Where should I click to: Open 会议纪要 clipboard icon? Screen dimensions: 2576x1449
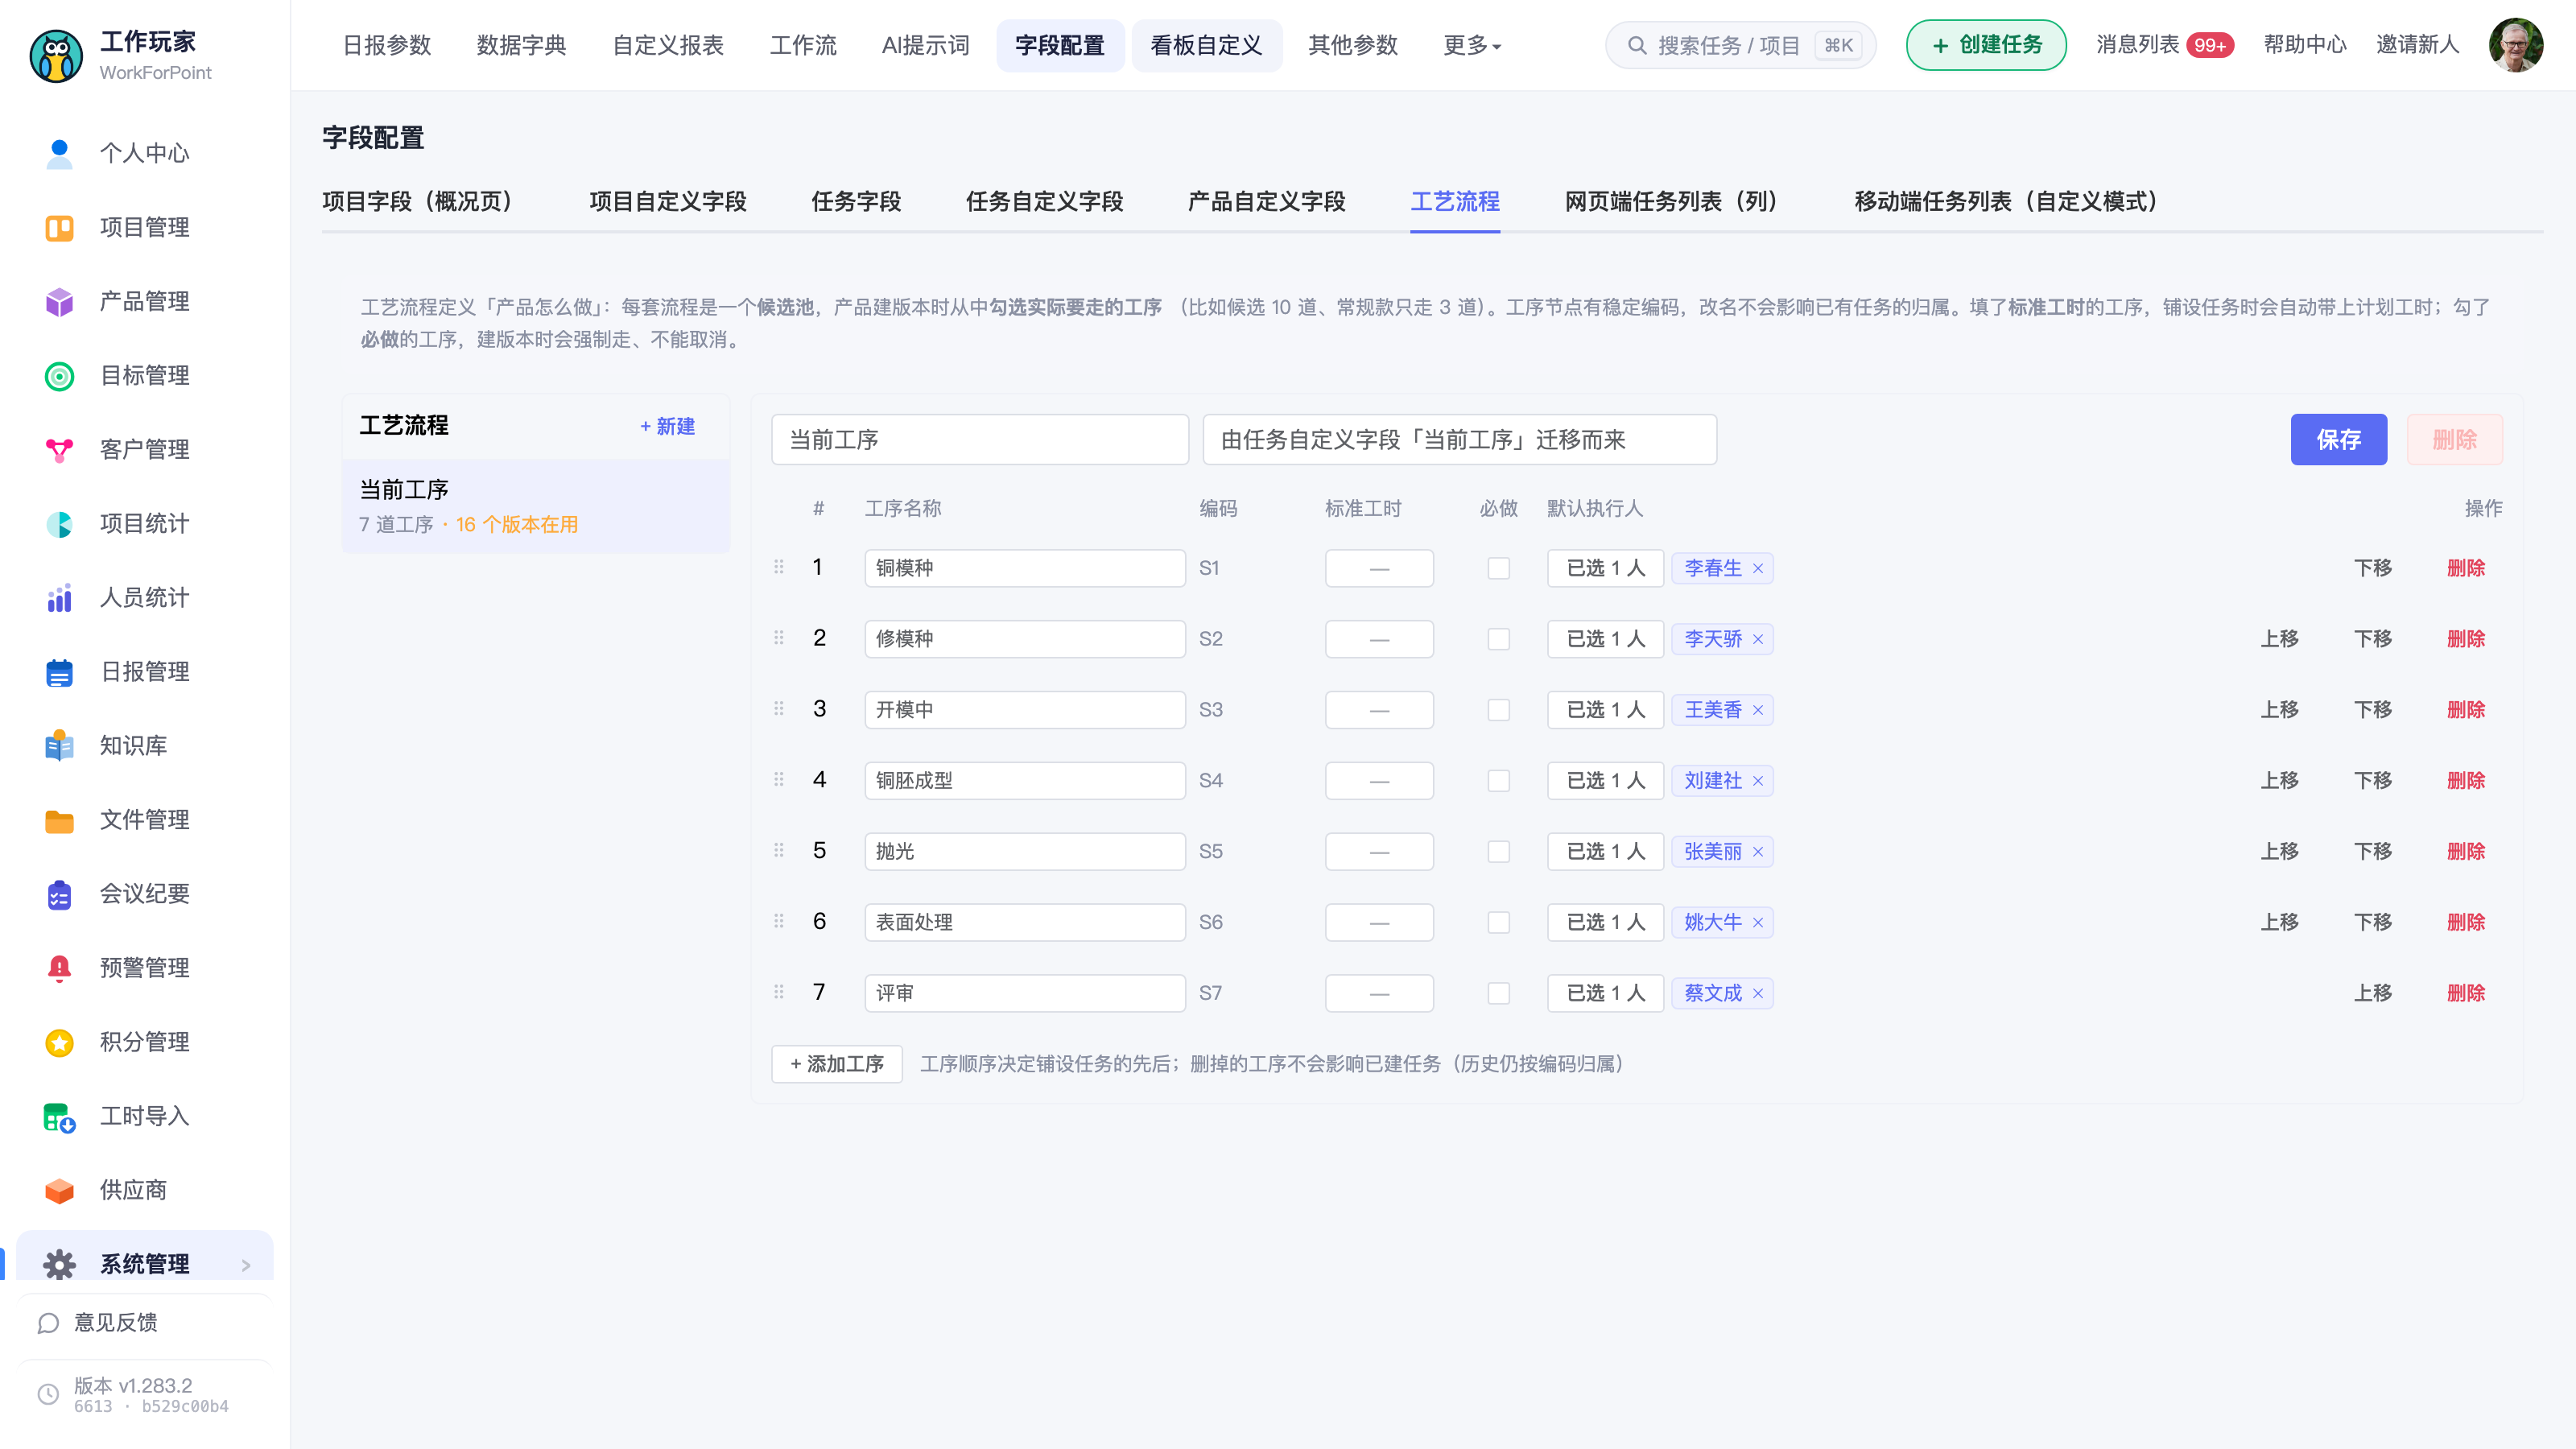click(59, 894)
